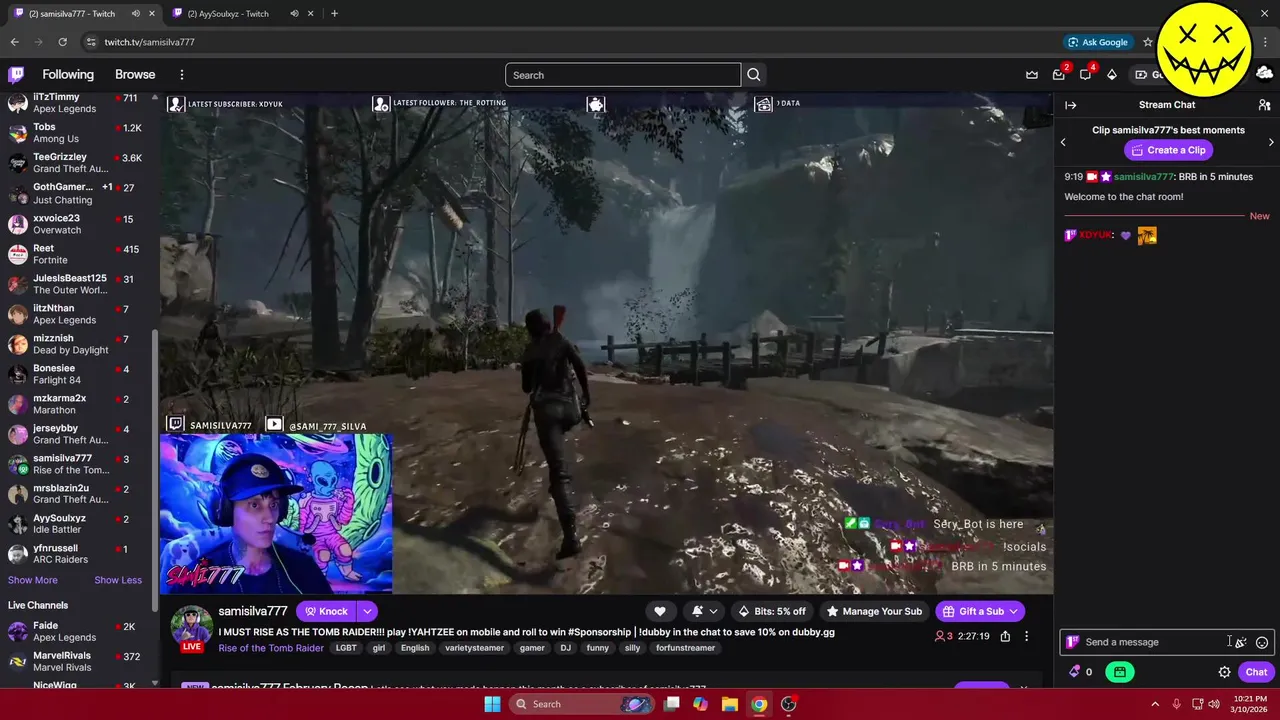The height and width of the screenshot is (720, 1280).
Task: Expand the Gift a Sub dropdown
Action: (1013, 611)
